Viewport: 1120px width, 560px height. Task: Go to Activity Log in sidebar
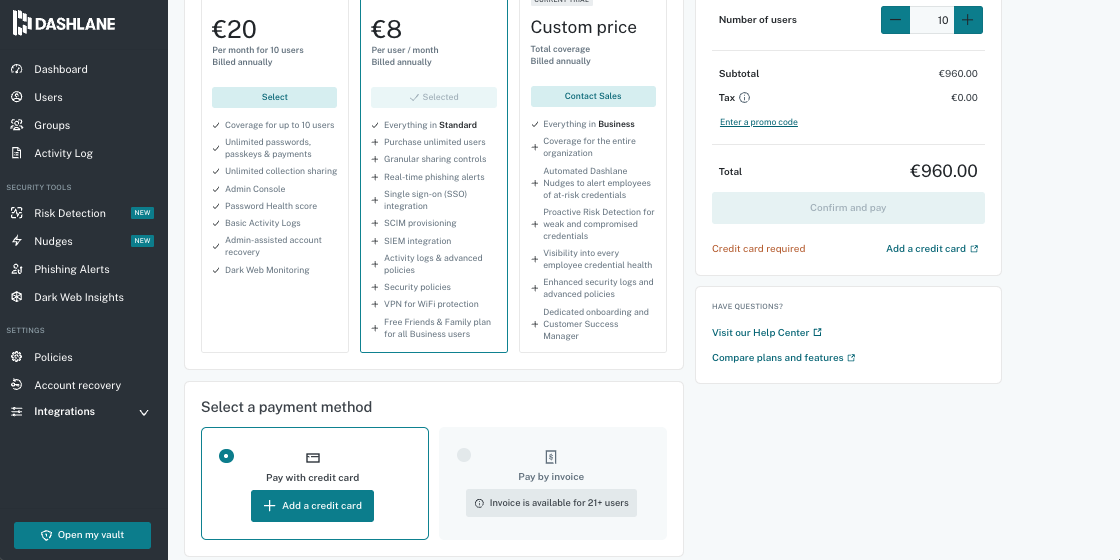pyautogui.click(x=63, y=153)
